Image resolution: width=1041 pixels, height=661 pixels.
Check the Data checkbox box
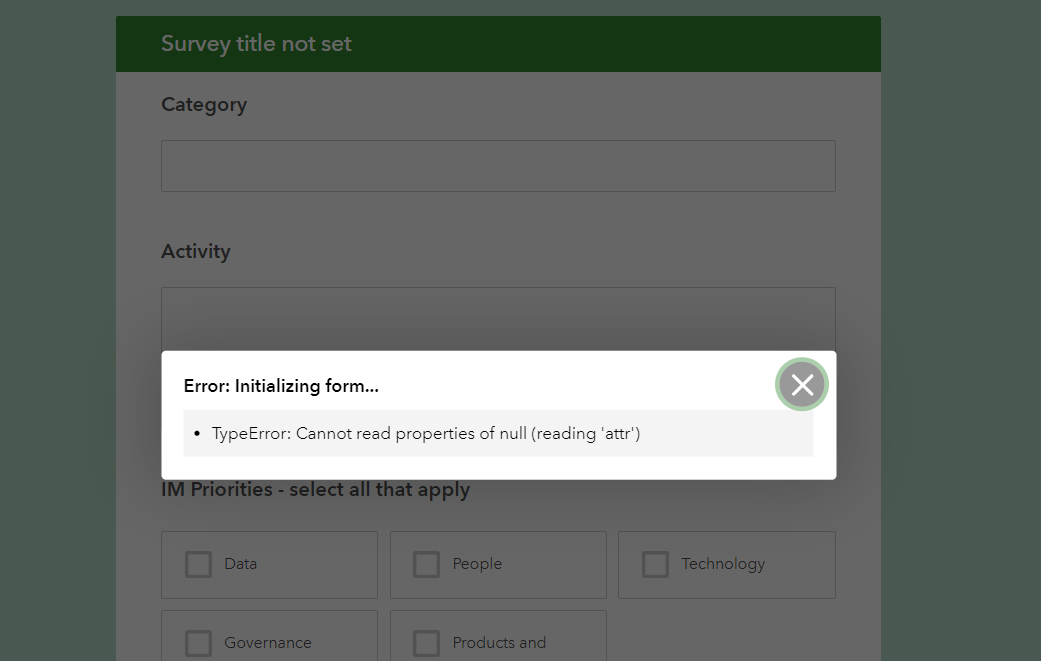tap(199, 564)
